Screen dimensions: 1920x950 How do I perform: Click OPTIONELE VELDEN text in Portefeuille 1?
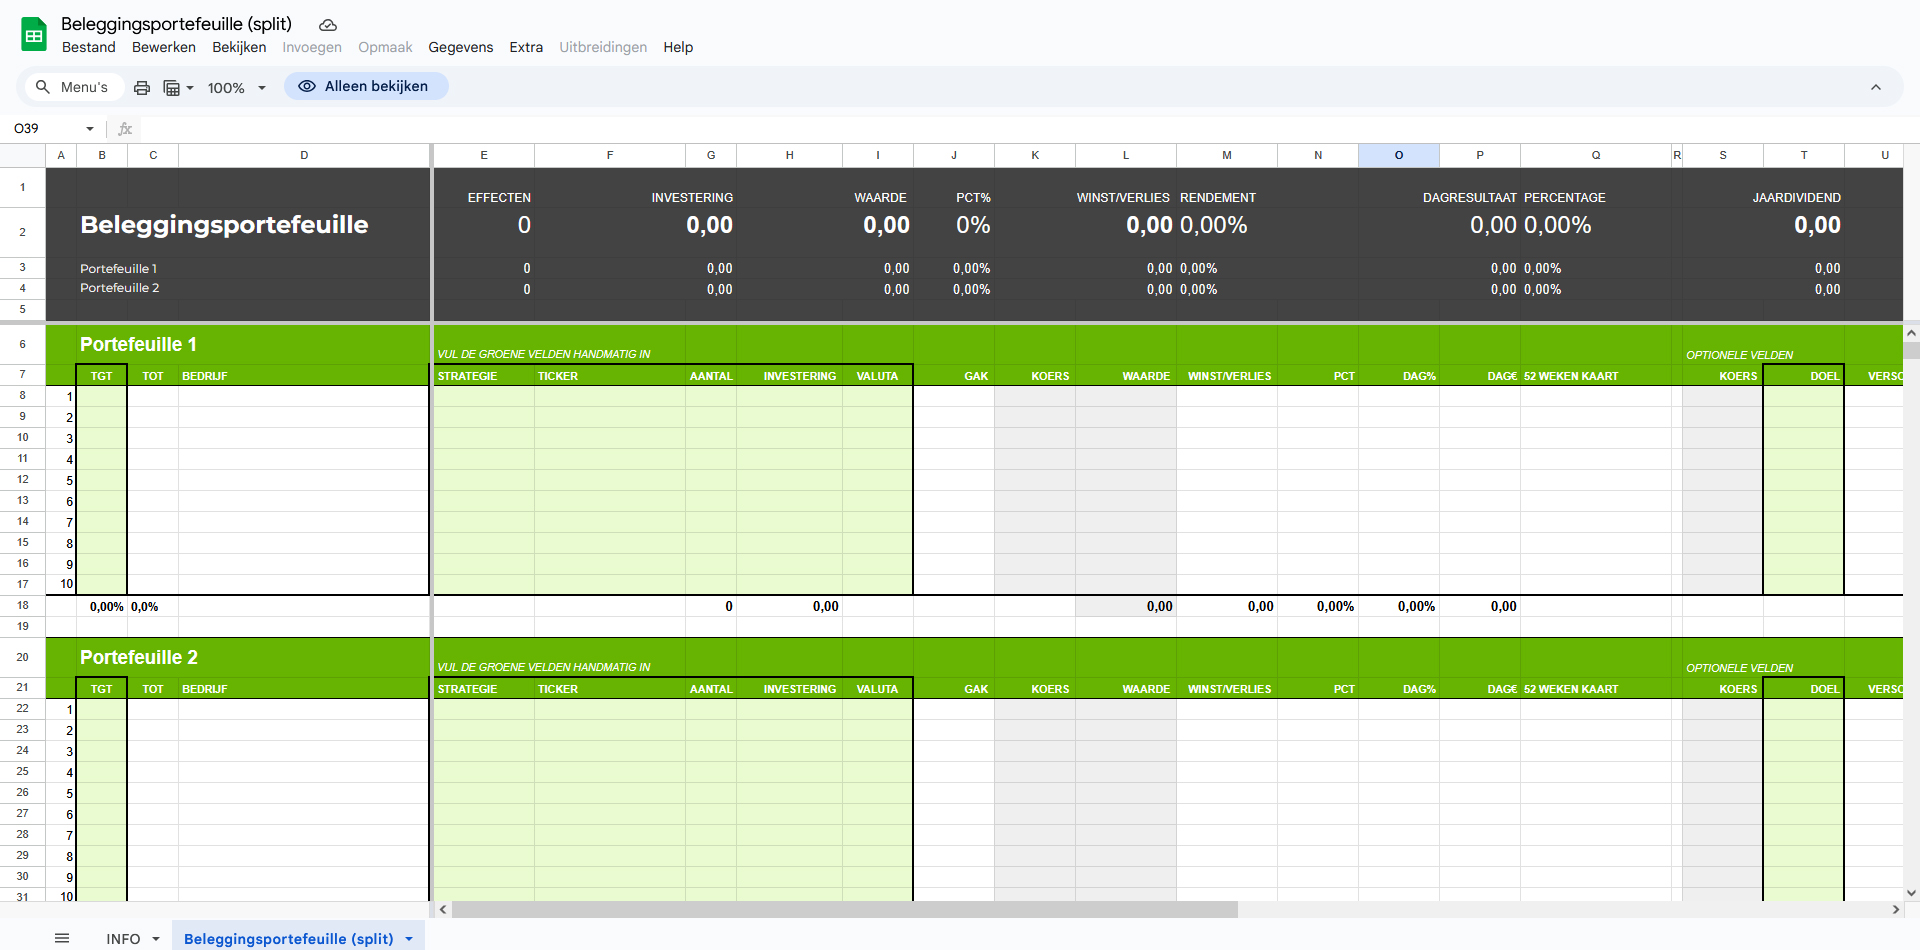[x=1739, y=355]
